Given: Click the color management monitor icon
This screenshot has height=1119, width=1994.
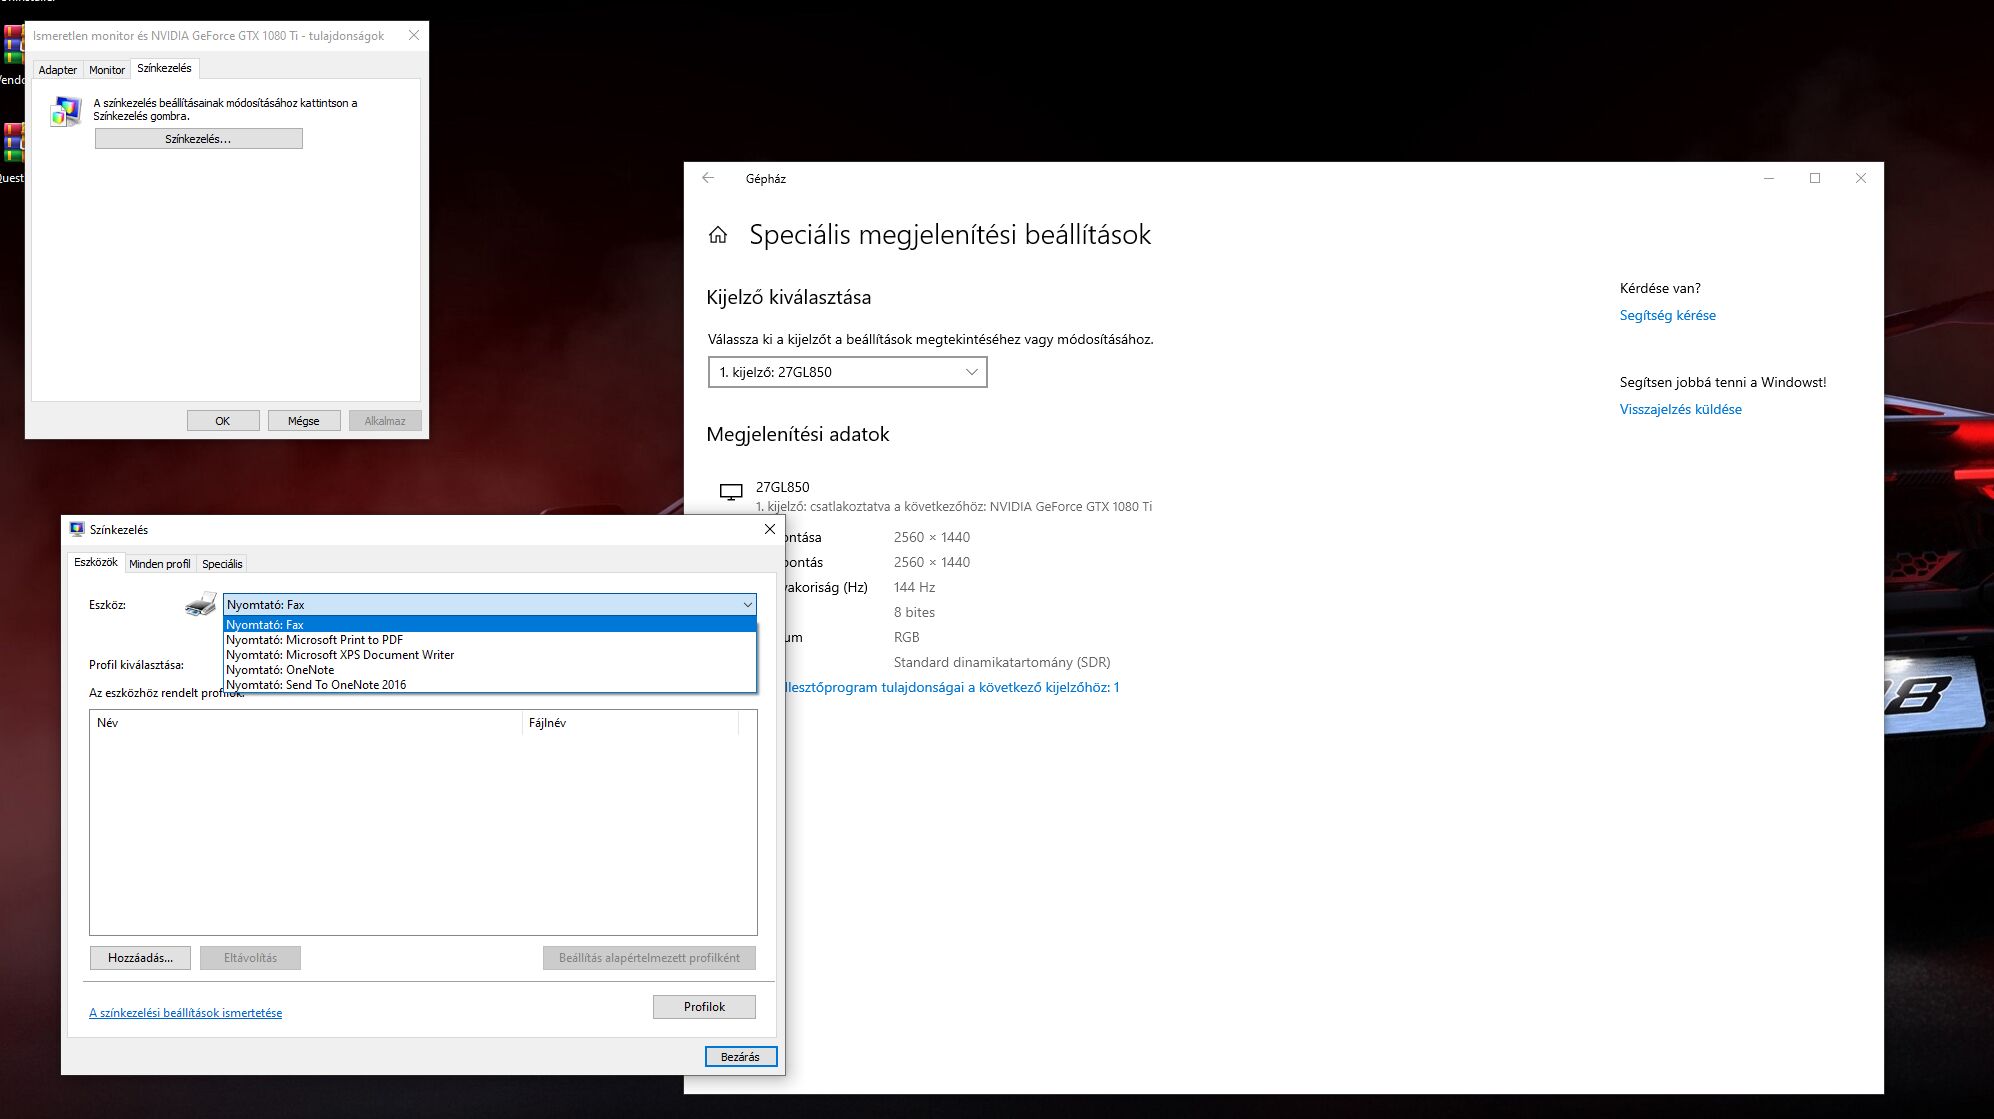Looking at the screenshot, I should (x=66, y=111).
